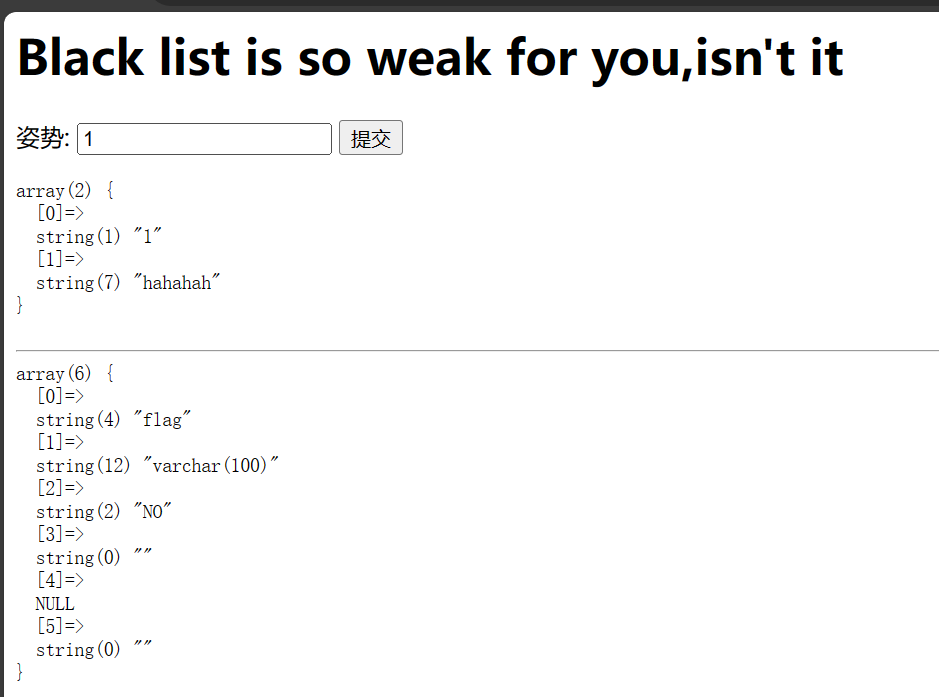Click the NULL value line
939x697 pixels.
click(x=55, y=604)
